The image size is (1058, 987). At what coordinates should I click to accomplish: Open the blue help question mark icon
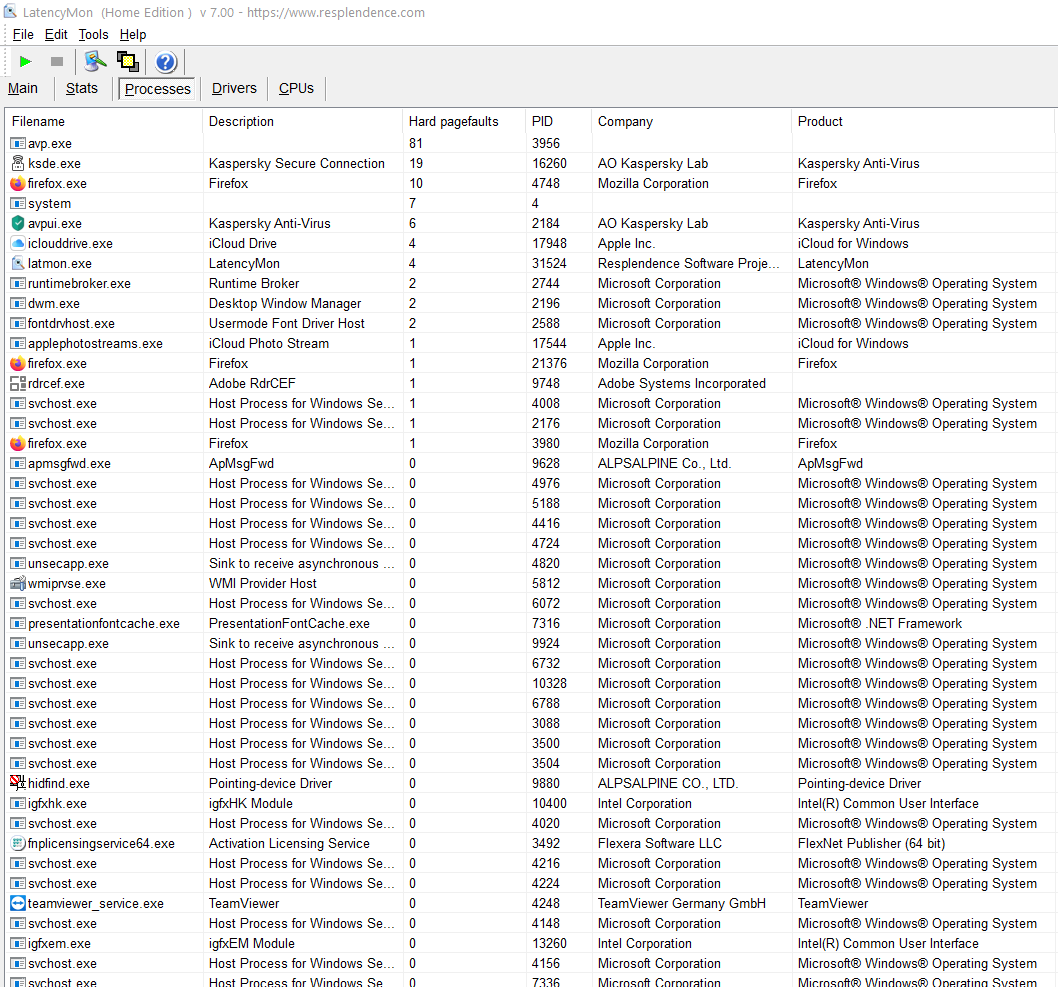click(x=165, y=62)
